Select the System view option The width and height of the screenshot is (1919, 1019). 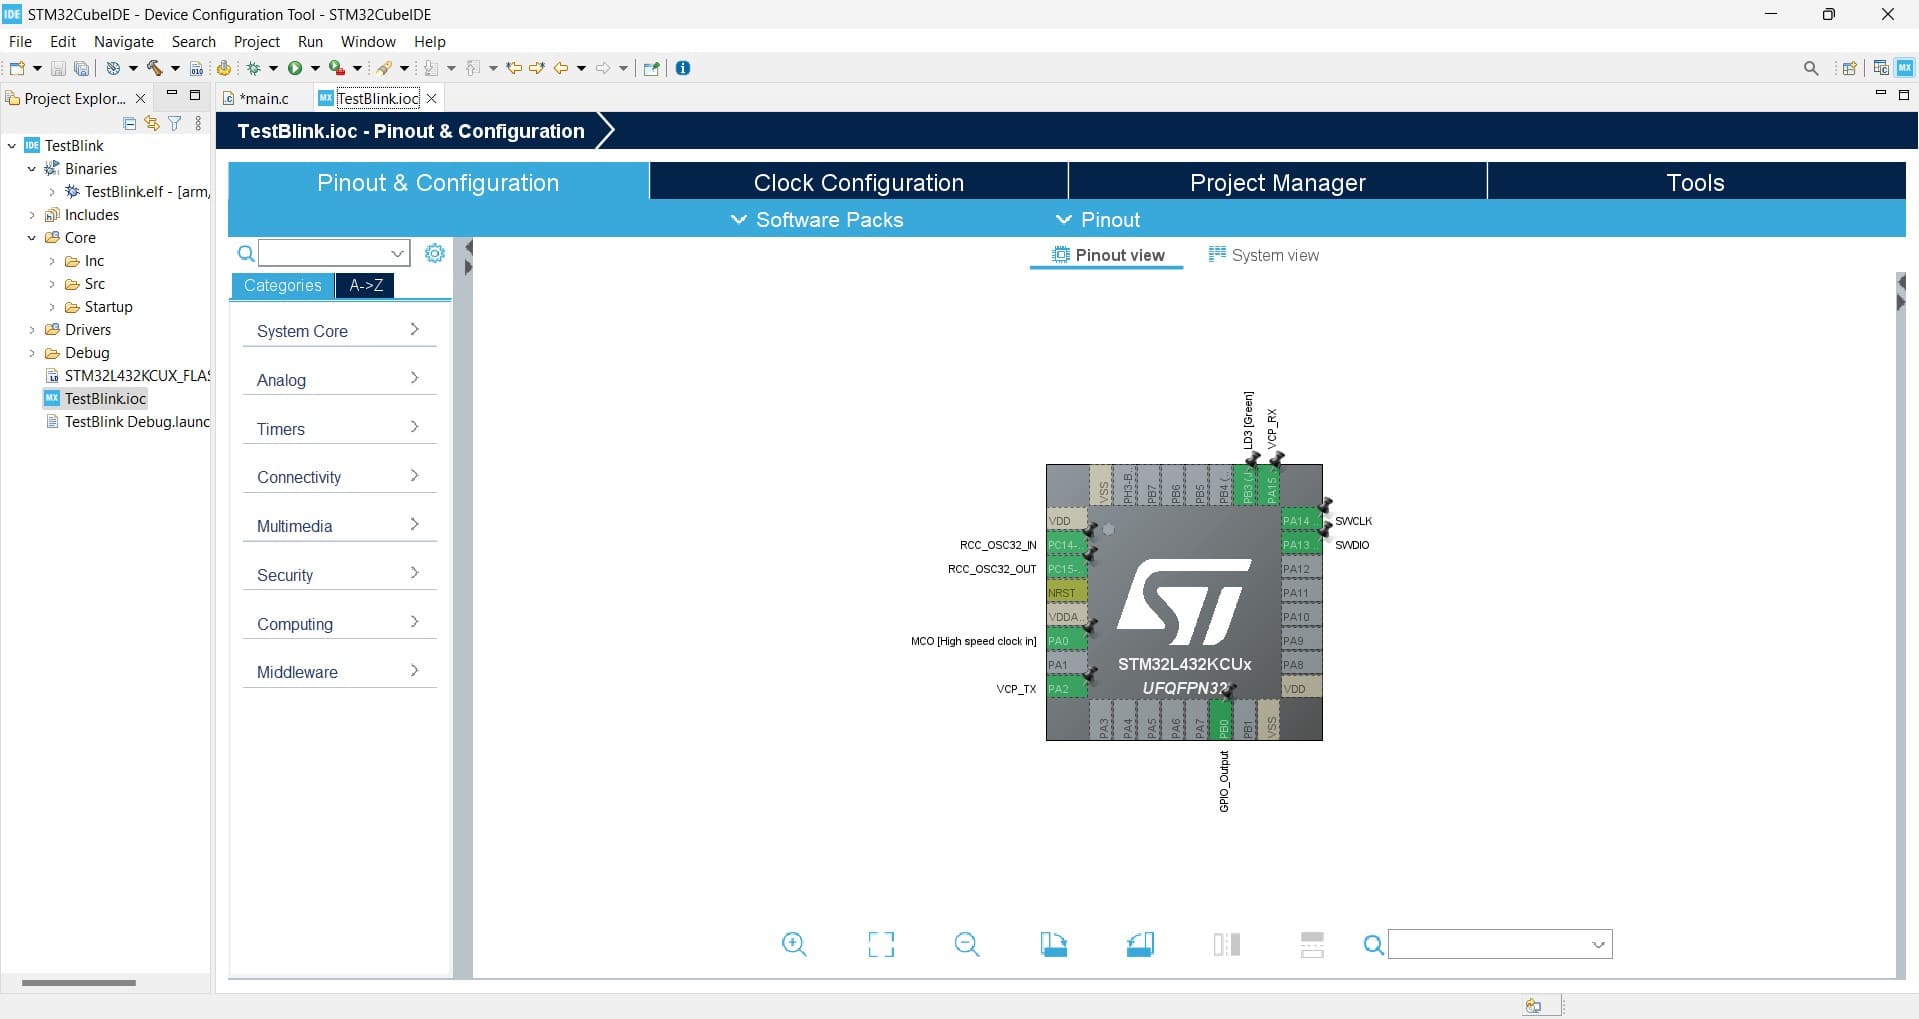(1264, 255)
